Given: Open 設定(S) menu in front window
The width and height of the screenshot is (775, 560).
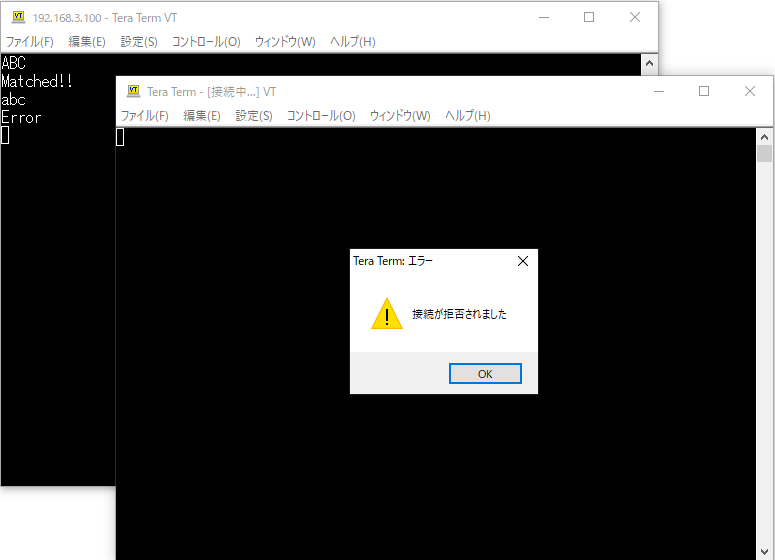Looking at the screenshot, I should pyautogui.click(x=254, y=116).
